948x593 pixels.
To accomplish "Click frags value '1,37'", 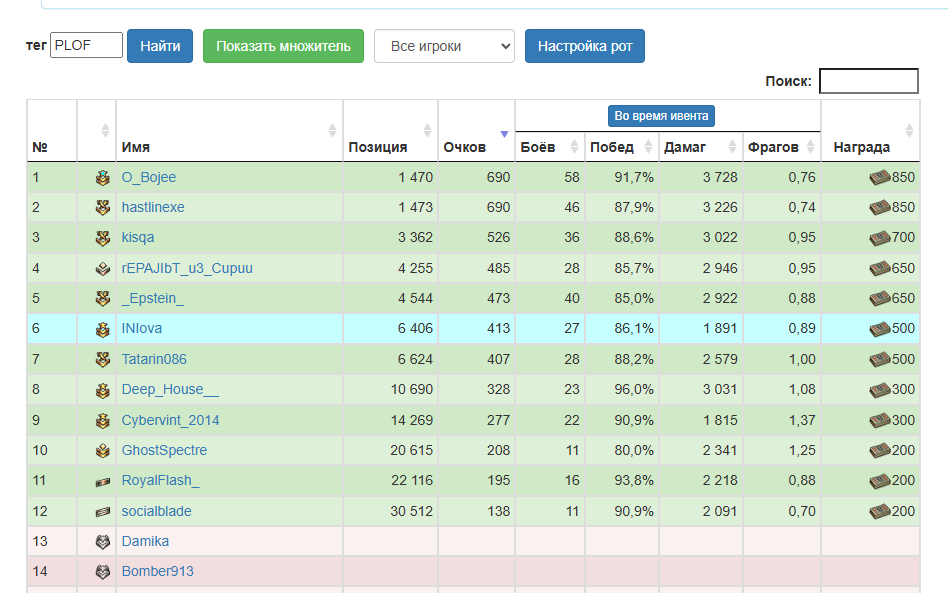I will (802, 421).
